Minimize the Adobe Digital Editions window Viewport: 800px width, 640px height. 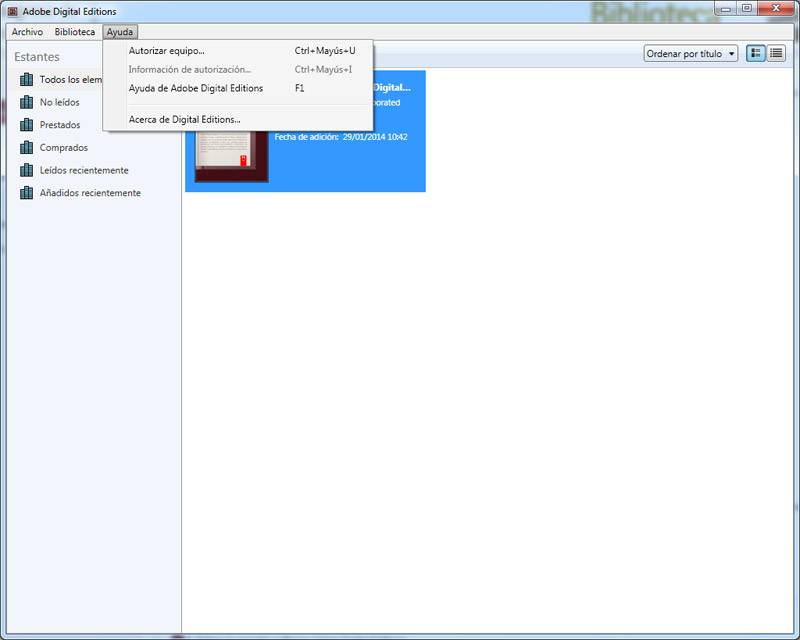coord(726,9)
